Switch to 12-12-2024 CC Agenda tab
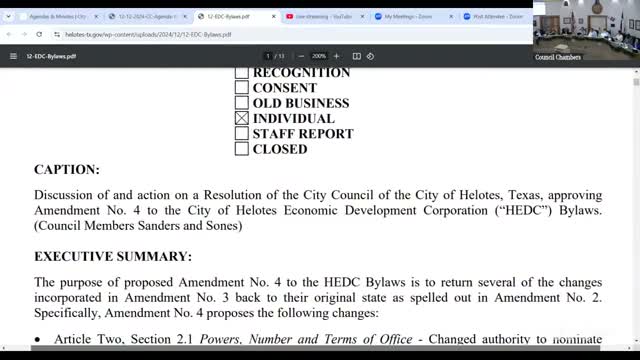 click(x=147, y=16)
